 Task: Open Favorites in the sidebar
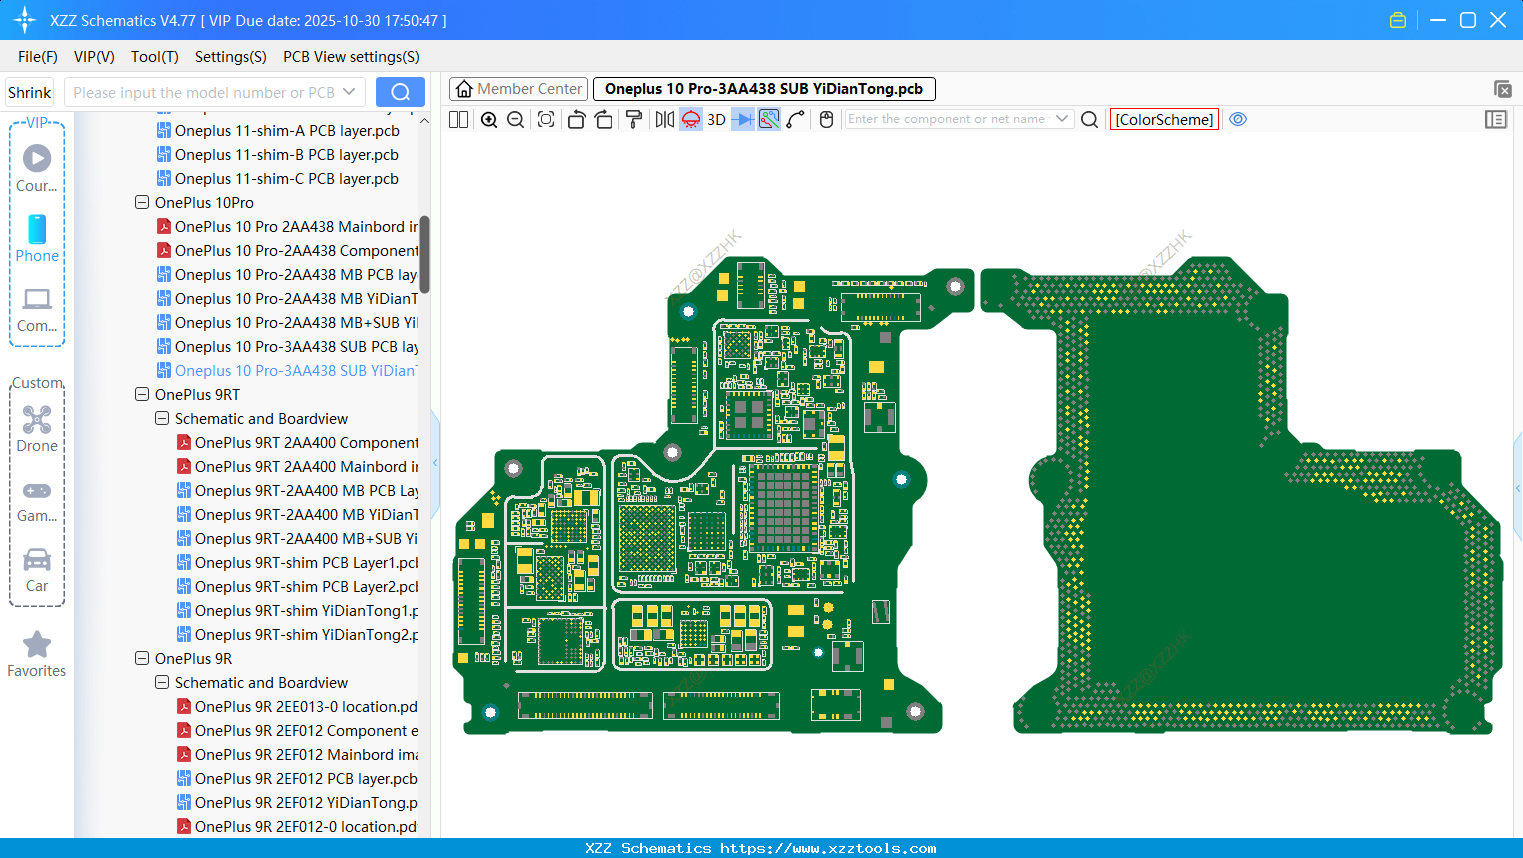pyautogui.click(x=37, y=655)
